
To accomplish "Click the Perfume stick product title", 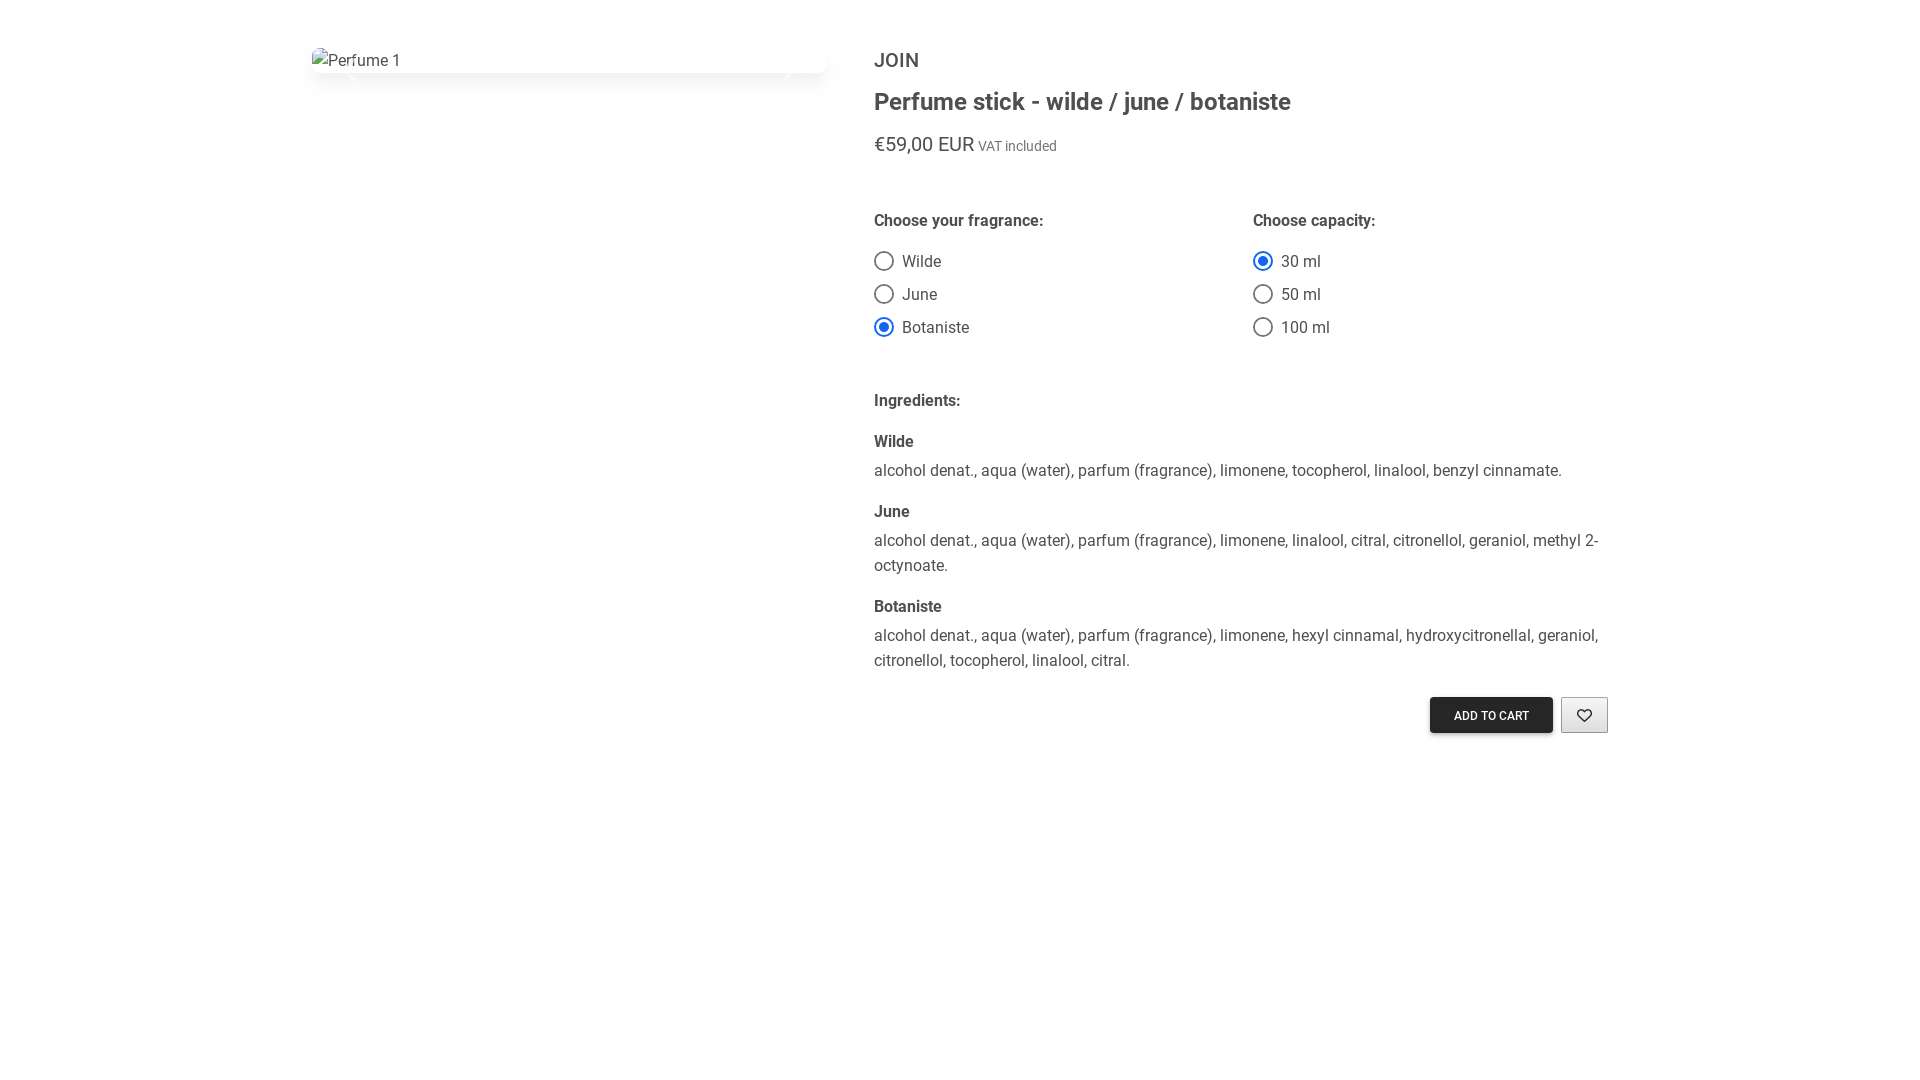I will (1082, 102).
